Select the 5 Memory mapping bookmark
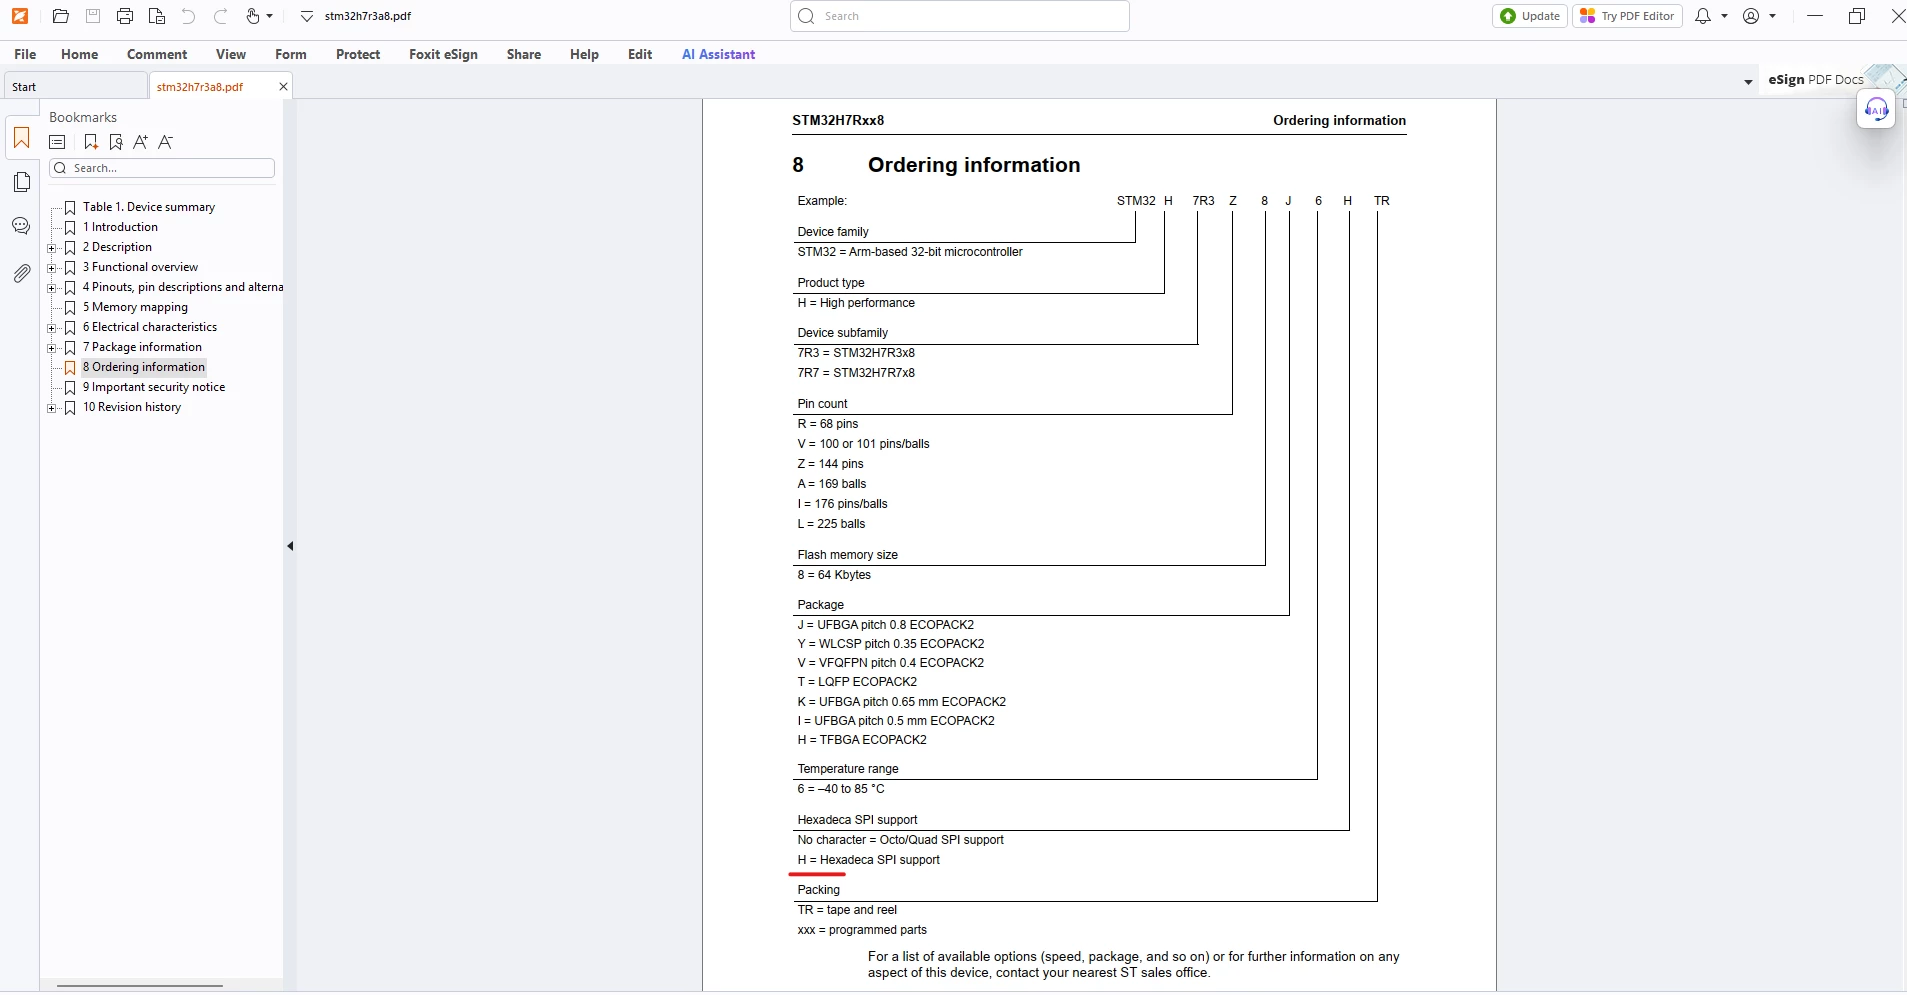This screenshot has height=995, width=1907. pyautogui.click(x=135, y=307)
